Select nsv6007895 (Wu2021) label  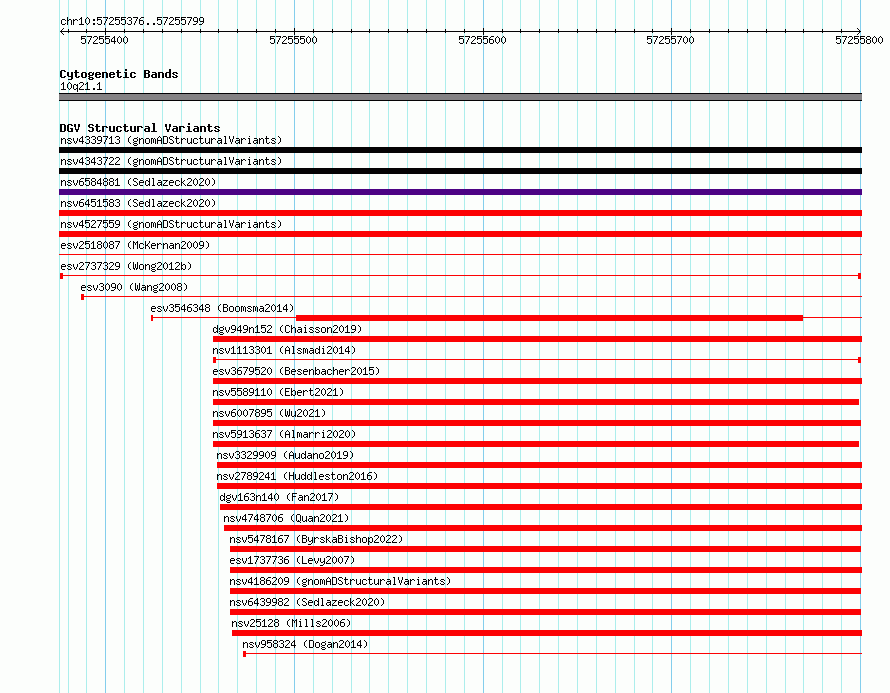[x=269, y=413]
